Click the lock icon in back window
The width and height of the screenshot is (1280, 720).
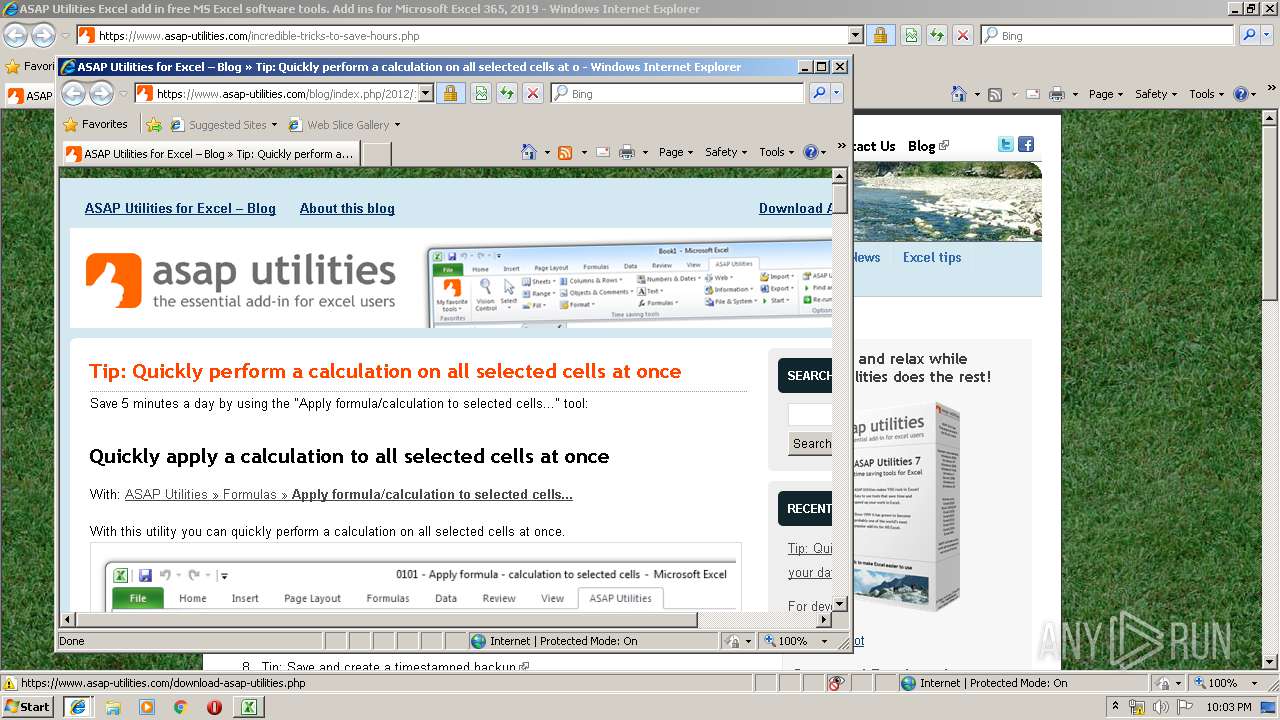pyautogui.click(x=880, y=35)
